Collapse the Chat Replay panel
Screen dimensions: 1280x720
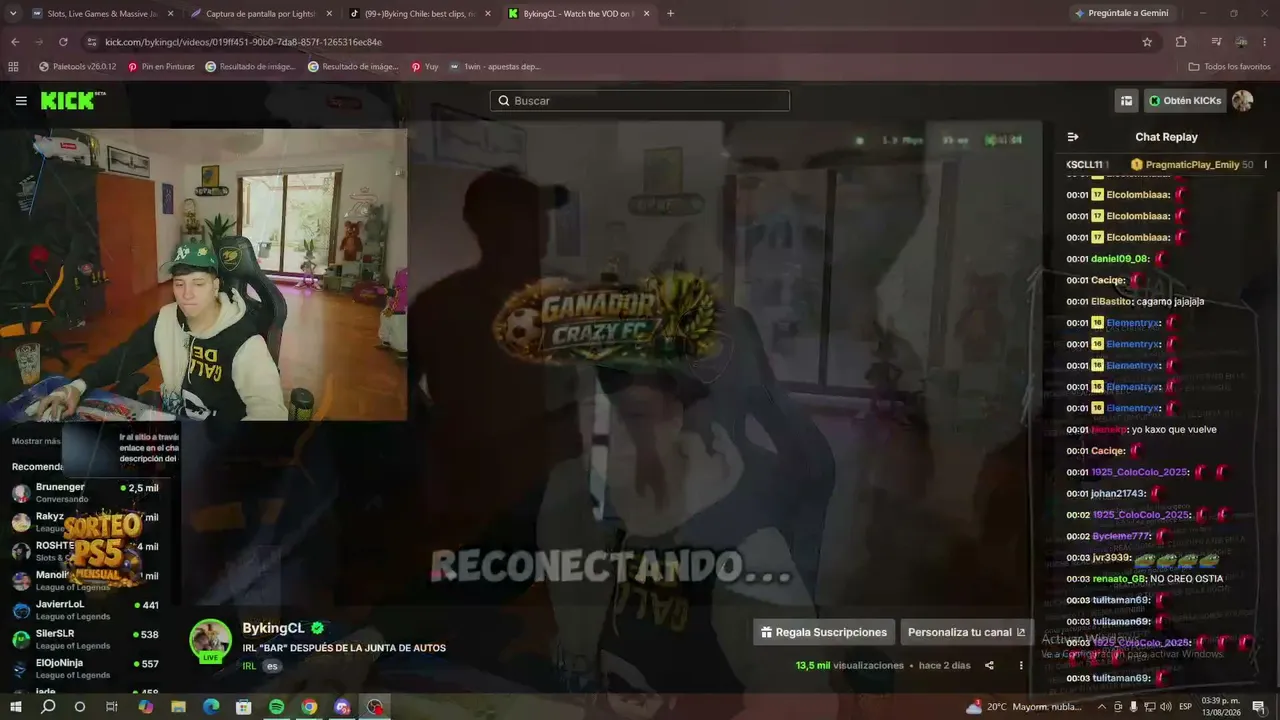tap(1073, 137)
